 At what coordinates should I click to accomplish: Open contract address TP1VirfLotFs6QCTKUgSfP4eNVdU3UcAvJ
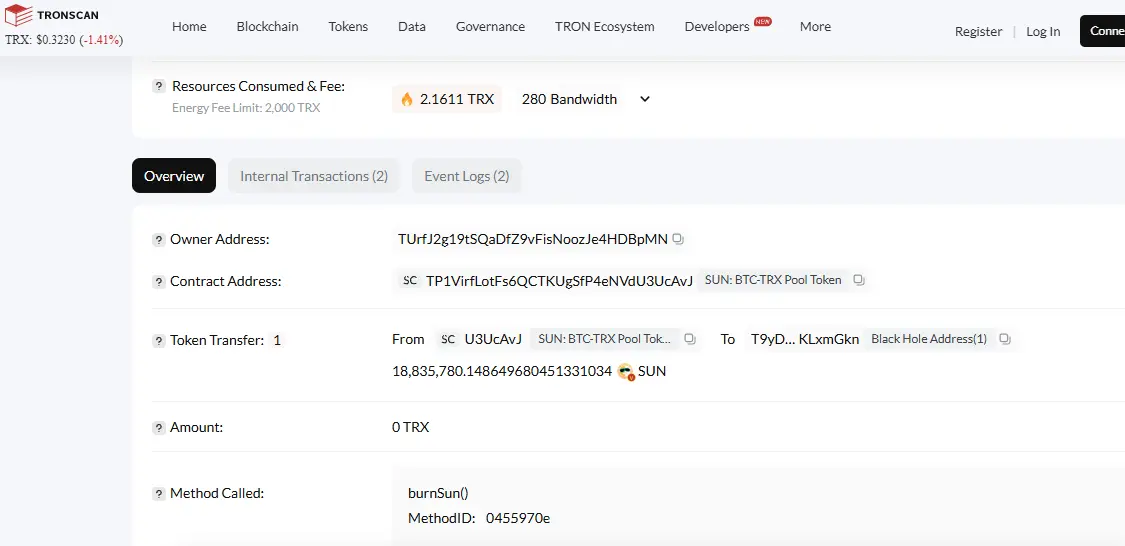pyautogui.click(x=560, y=281)
